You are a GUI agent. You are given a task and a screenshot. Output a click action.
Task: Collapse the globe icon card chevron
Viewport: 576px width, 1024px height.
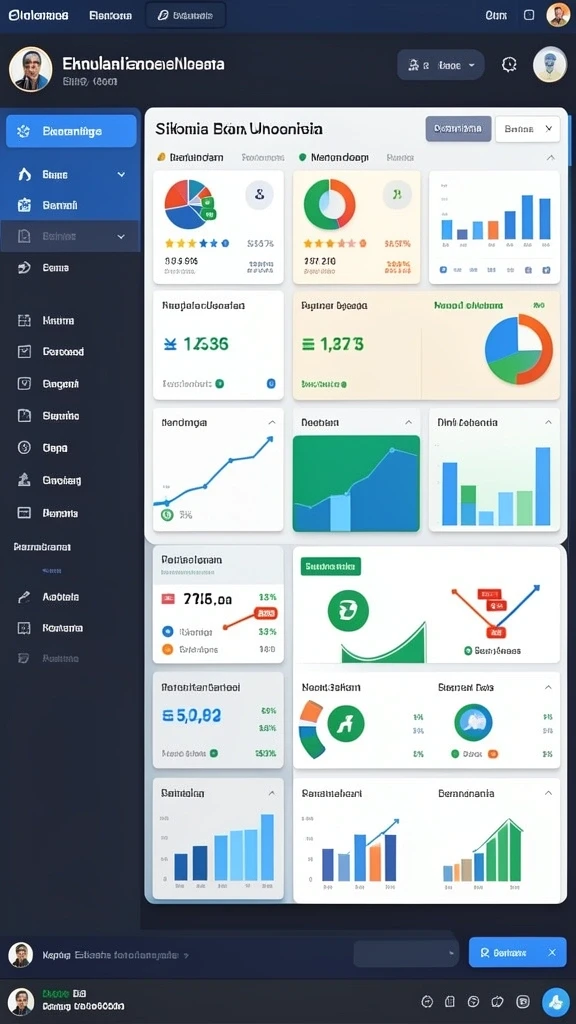click(548, 687)
